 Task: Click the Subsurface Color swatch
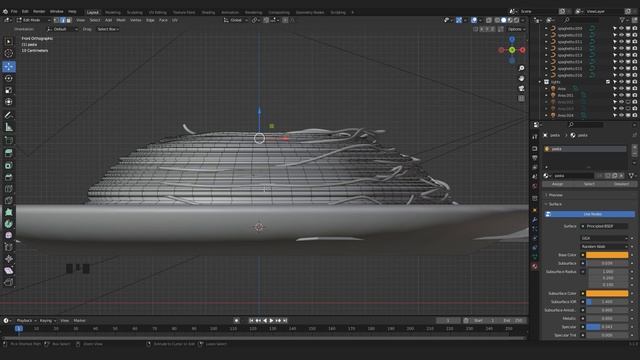(x=607, y=293)
